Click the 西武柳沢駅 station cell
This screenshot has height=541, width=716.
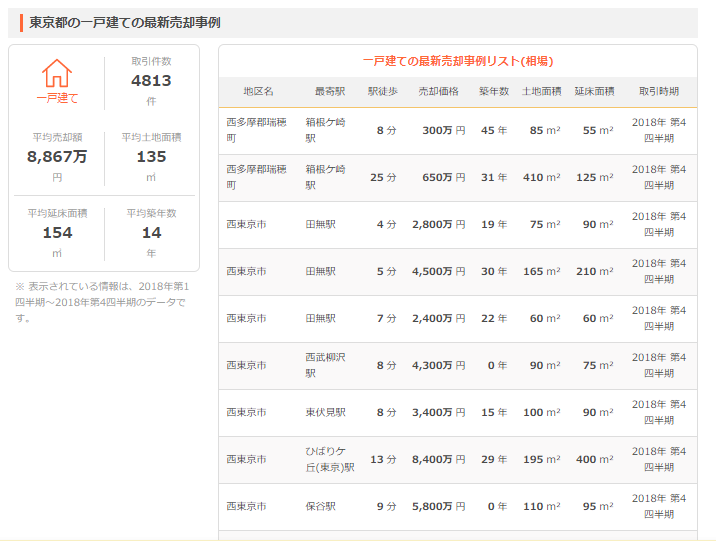[325, 365]
